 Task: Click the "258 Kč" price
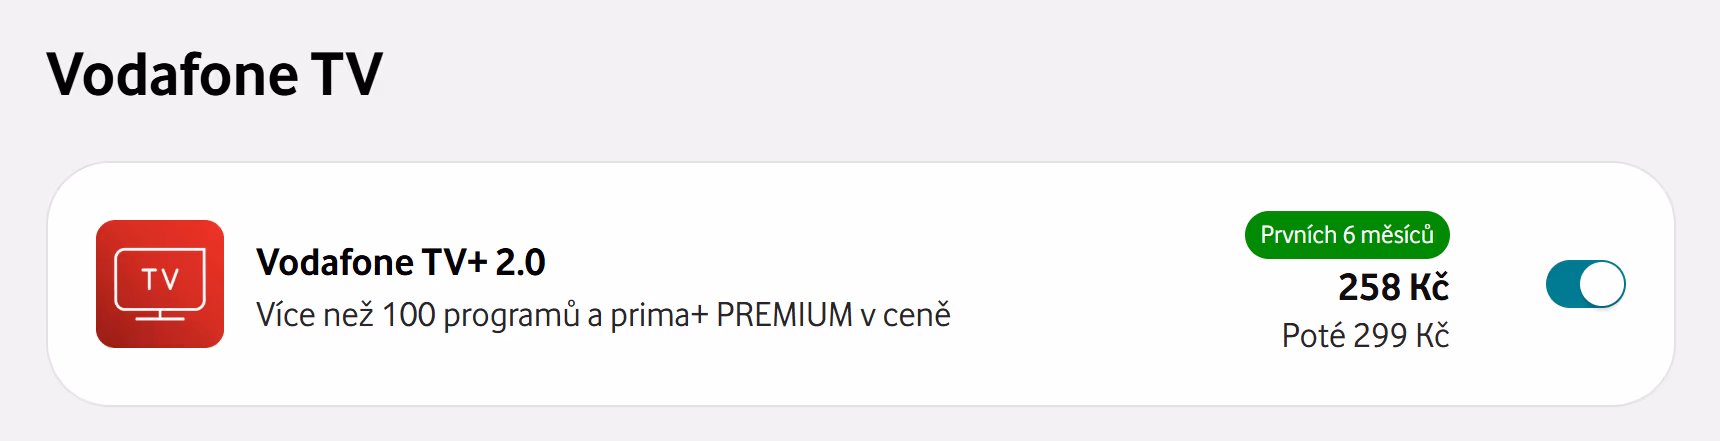point(1393,287)
